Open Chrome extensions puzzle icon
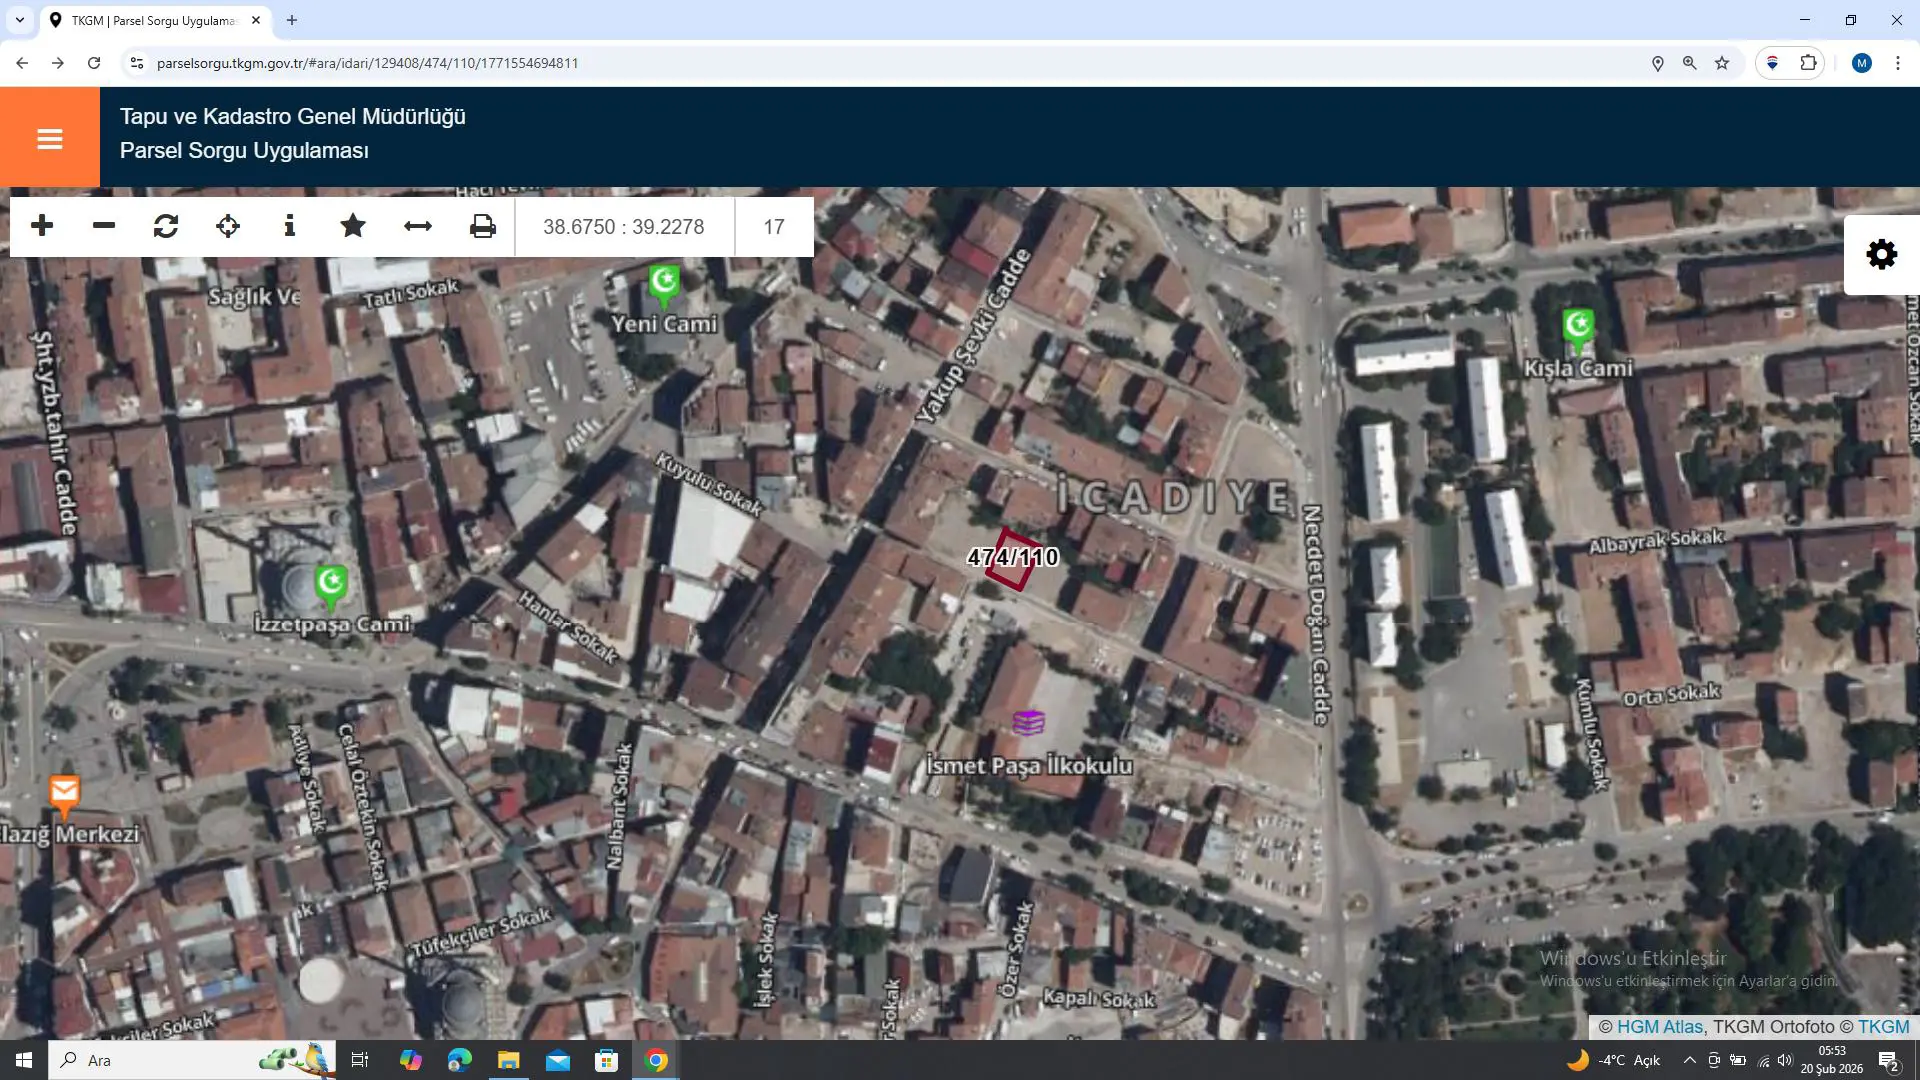This screenshot has height=1080, width=1920. pyautogui.click(x=1808, y=63)
